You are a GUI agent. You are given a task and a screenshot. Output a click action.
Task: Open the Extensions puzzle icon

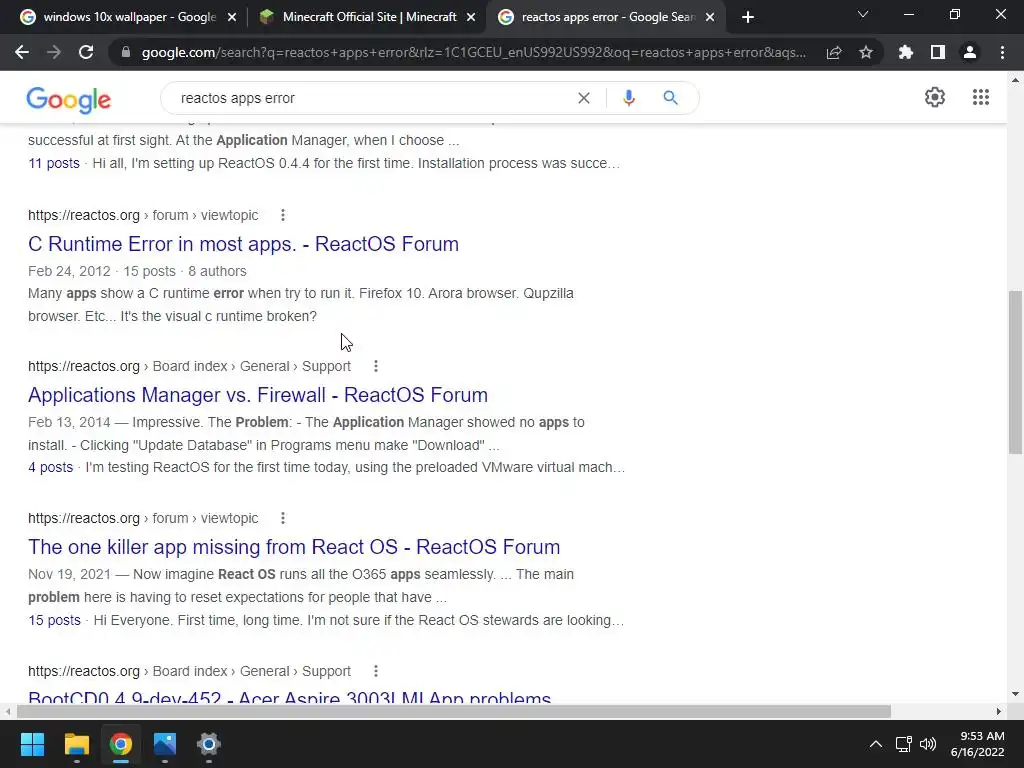click(x=906, y=52)
